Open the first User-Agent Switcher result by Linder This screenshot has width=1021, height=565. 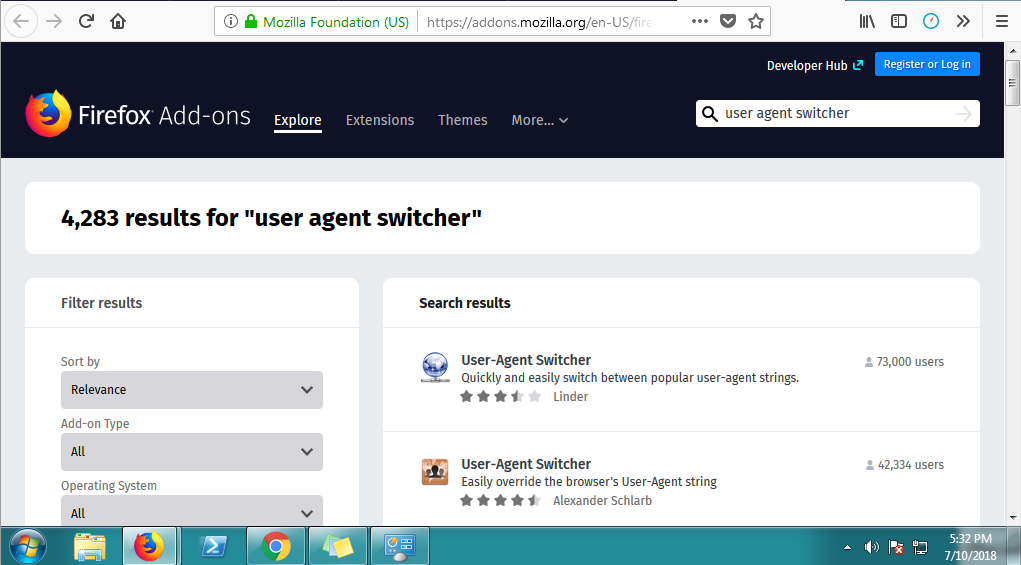pyautogui.click(x=525, y=360)
